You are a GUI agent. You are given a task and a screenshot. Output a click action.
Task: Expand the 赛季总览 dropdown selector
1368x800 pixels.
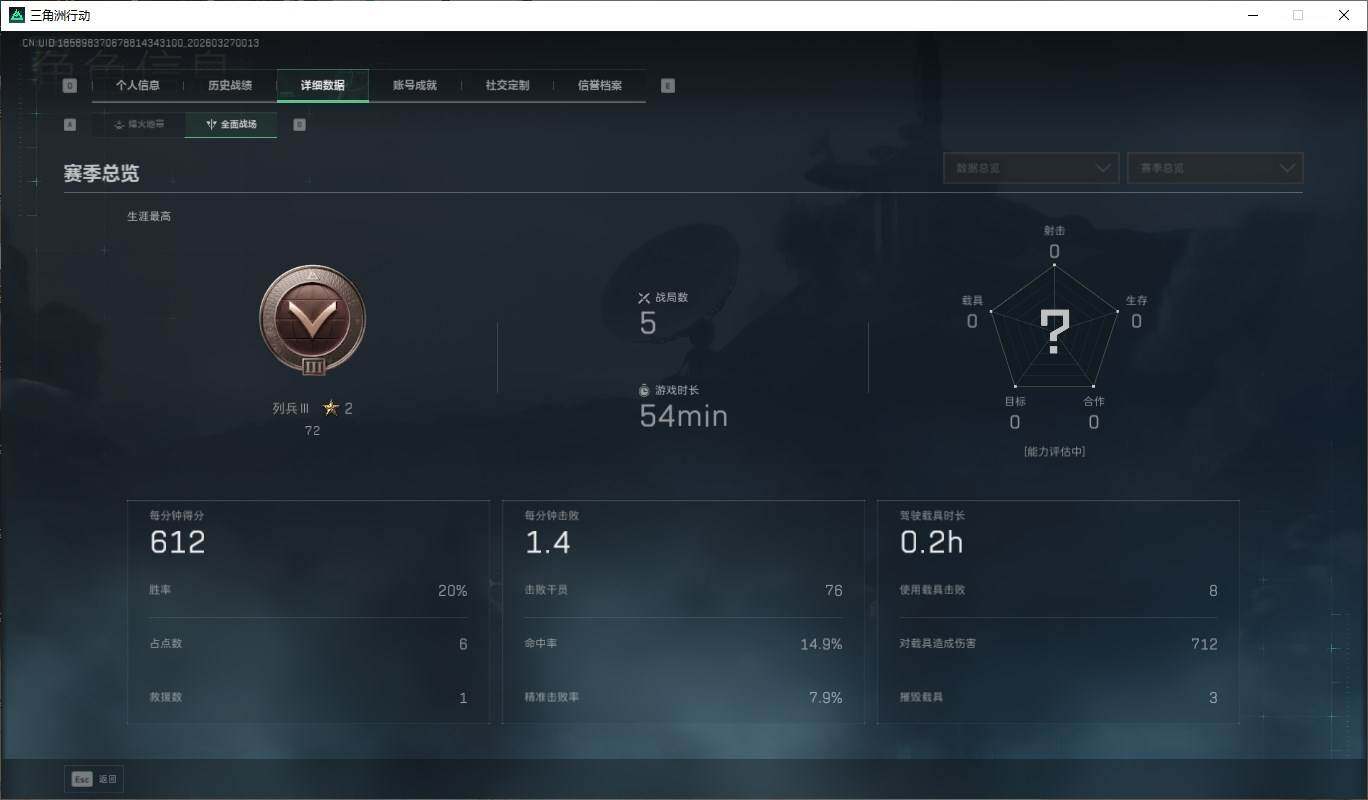click(1215, 168)
